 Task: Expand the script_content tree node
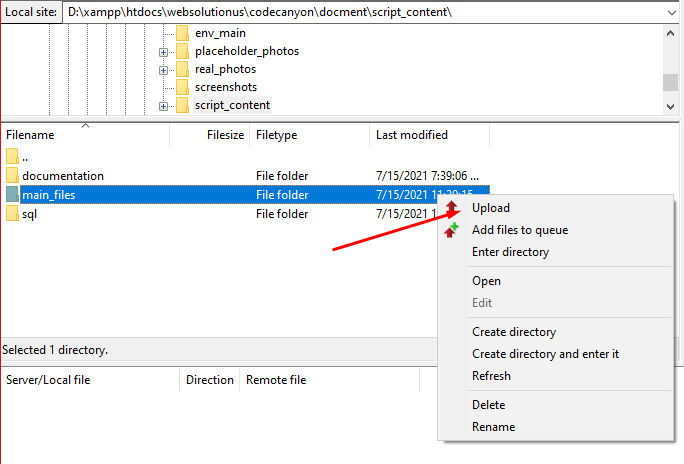coord(163,106)
